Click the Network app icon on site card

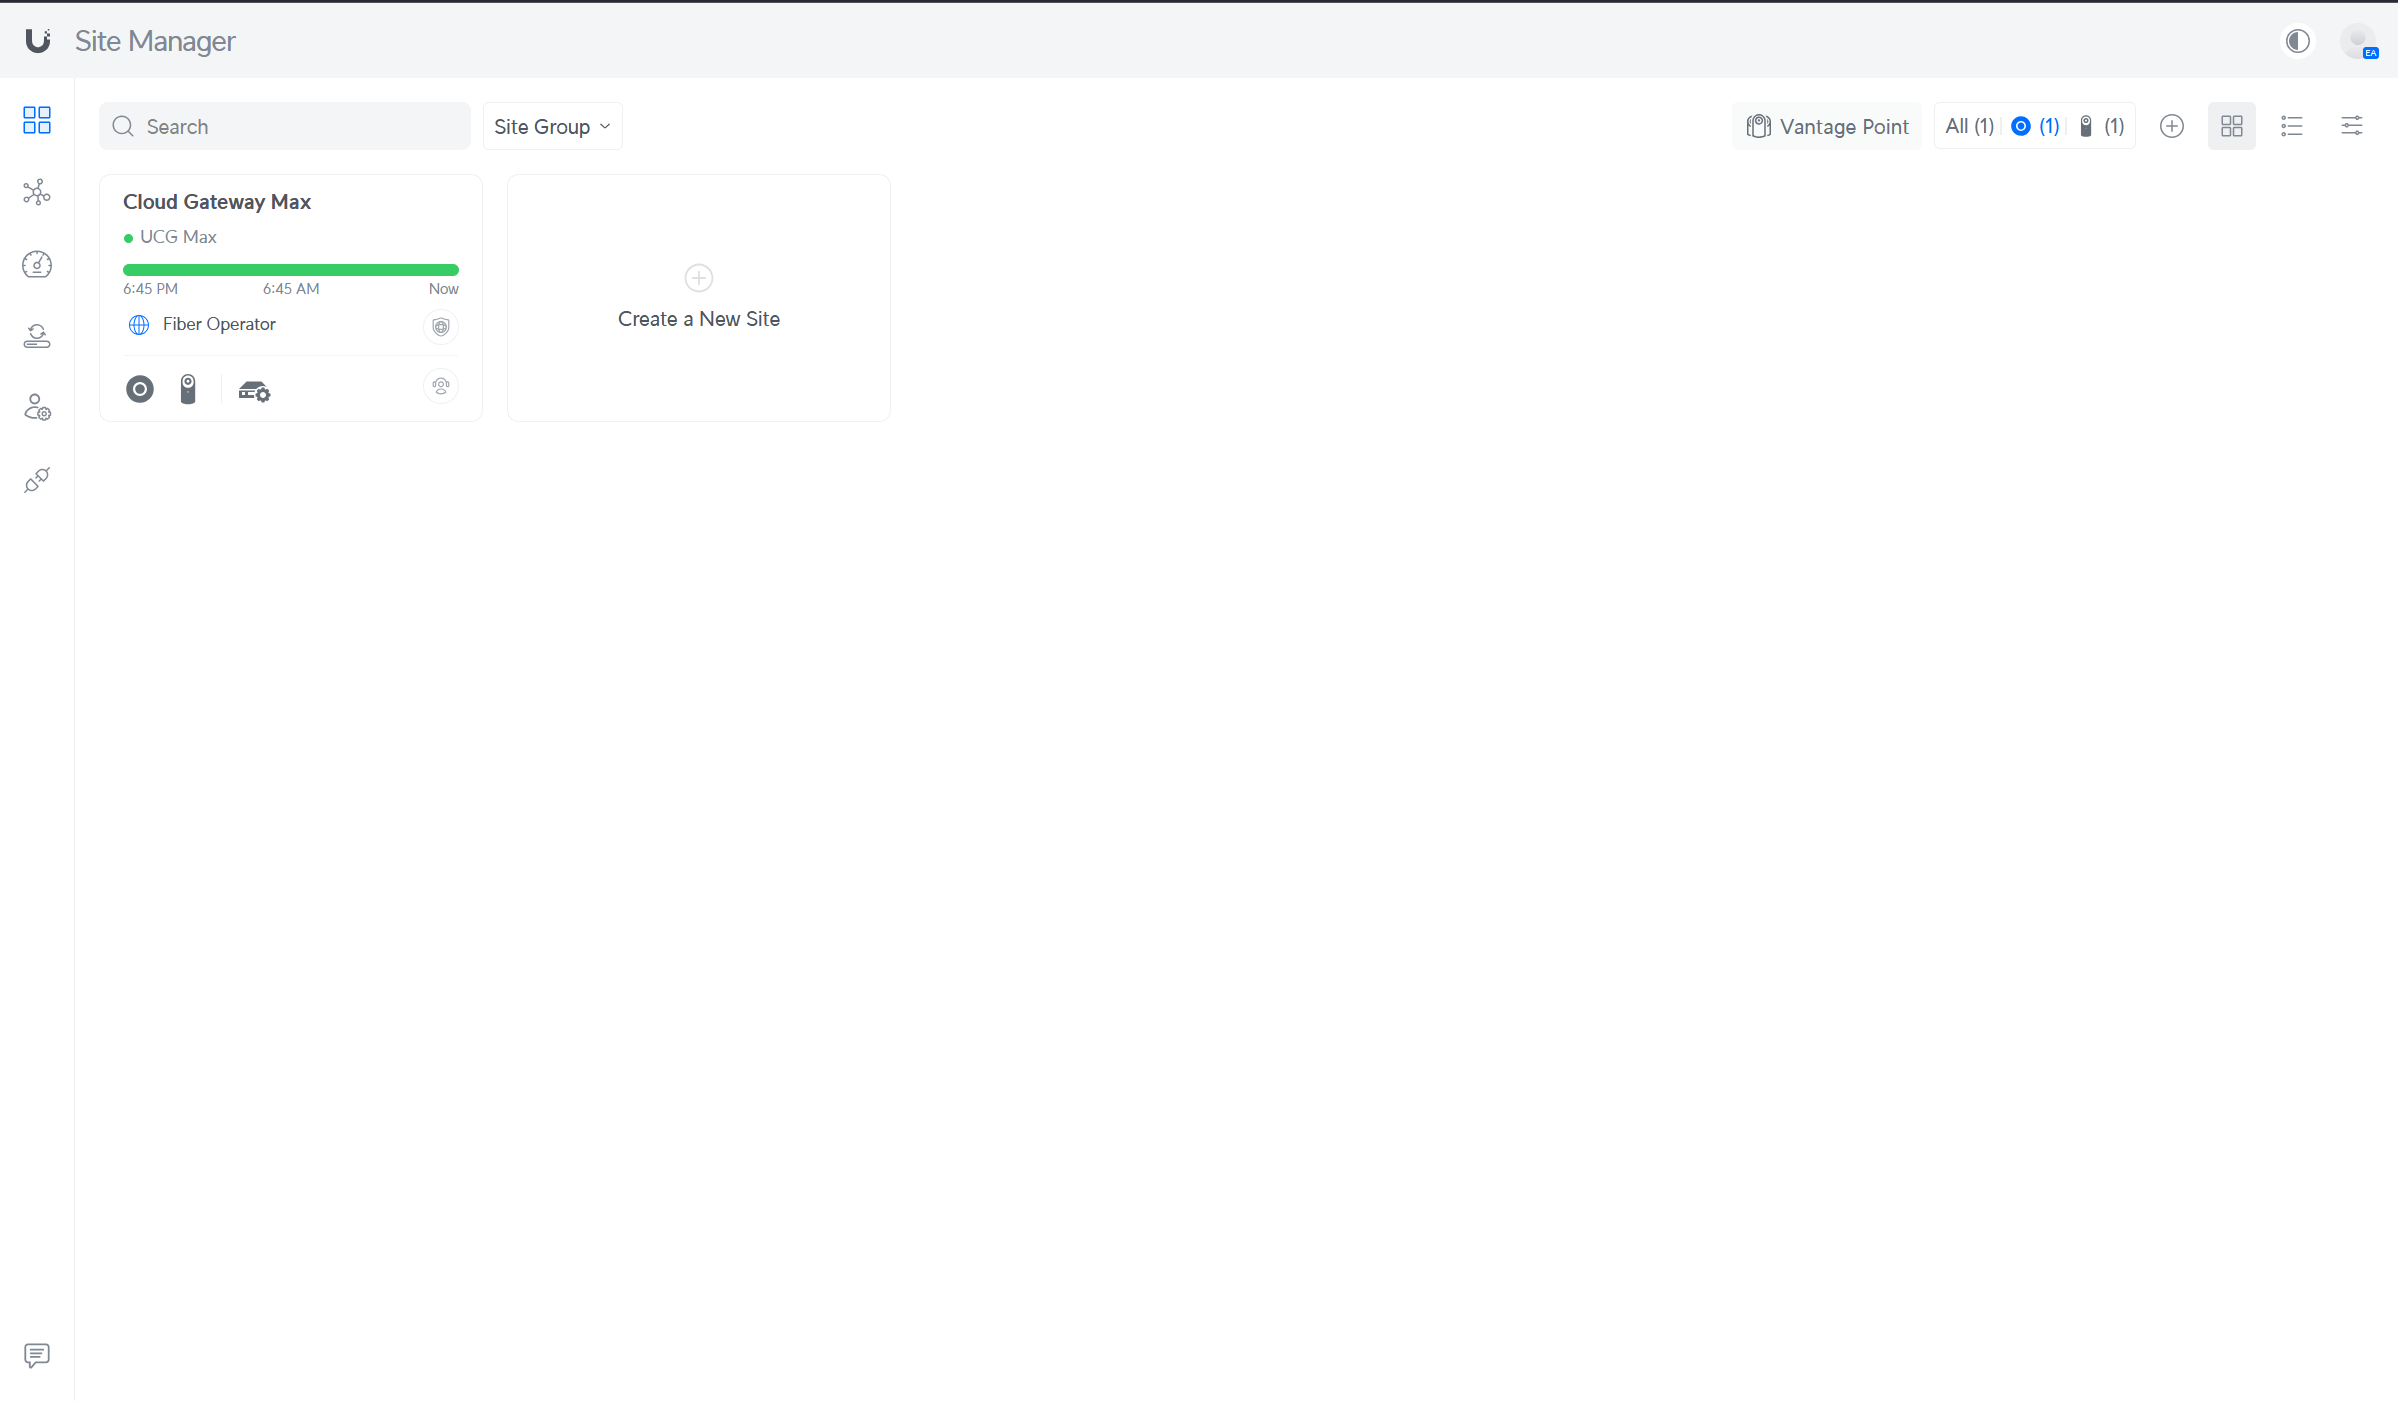[140, 389]
